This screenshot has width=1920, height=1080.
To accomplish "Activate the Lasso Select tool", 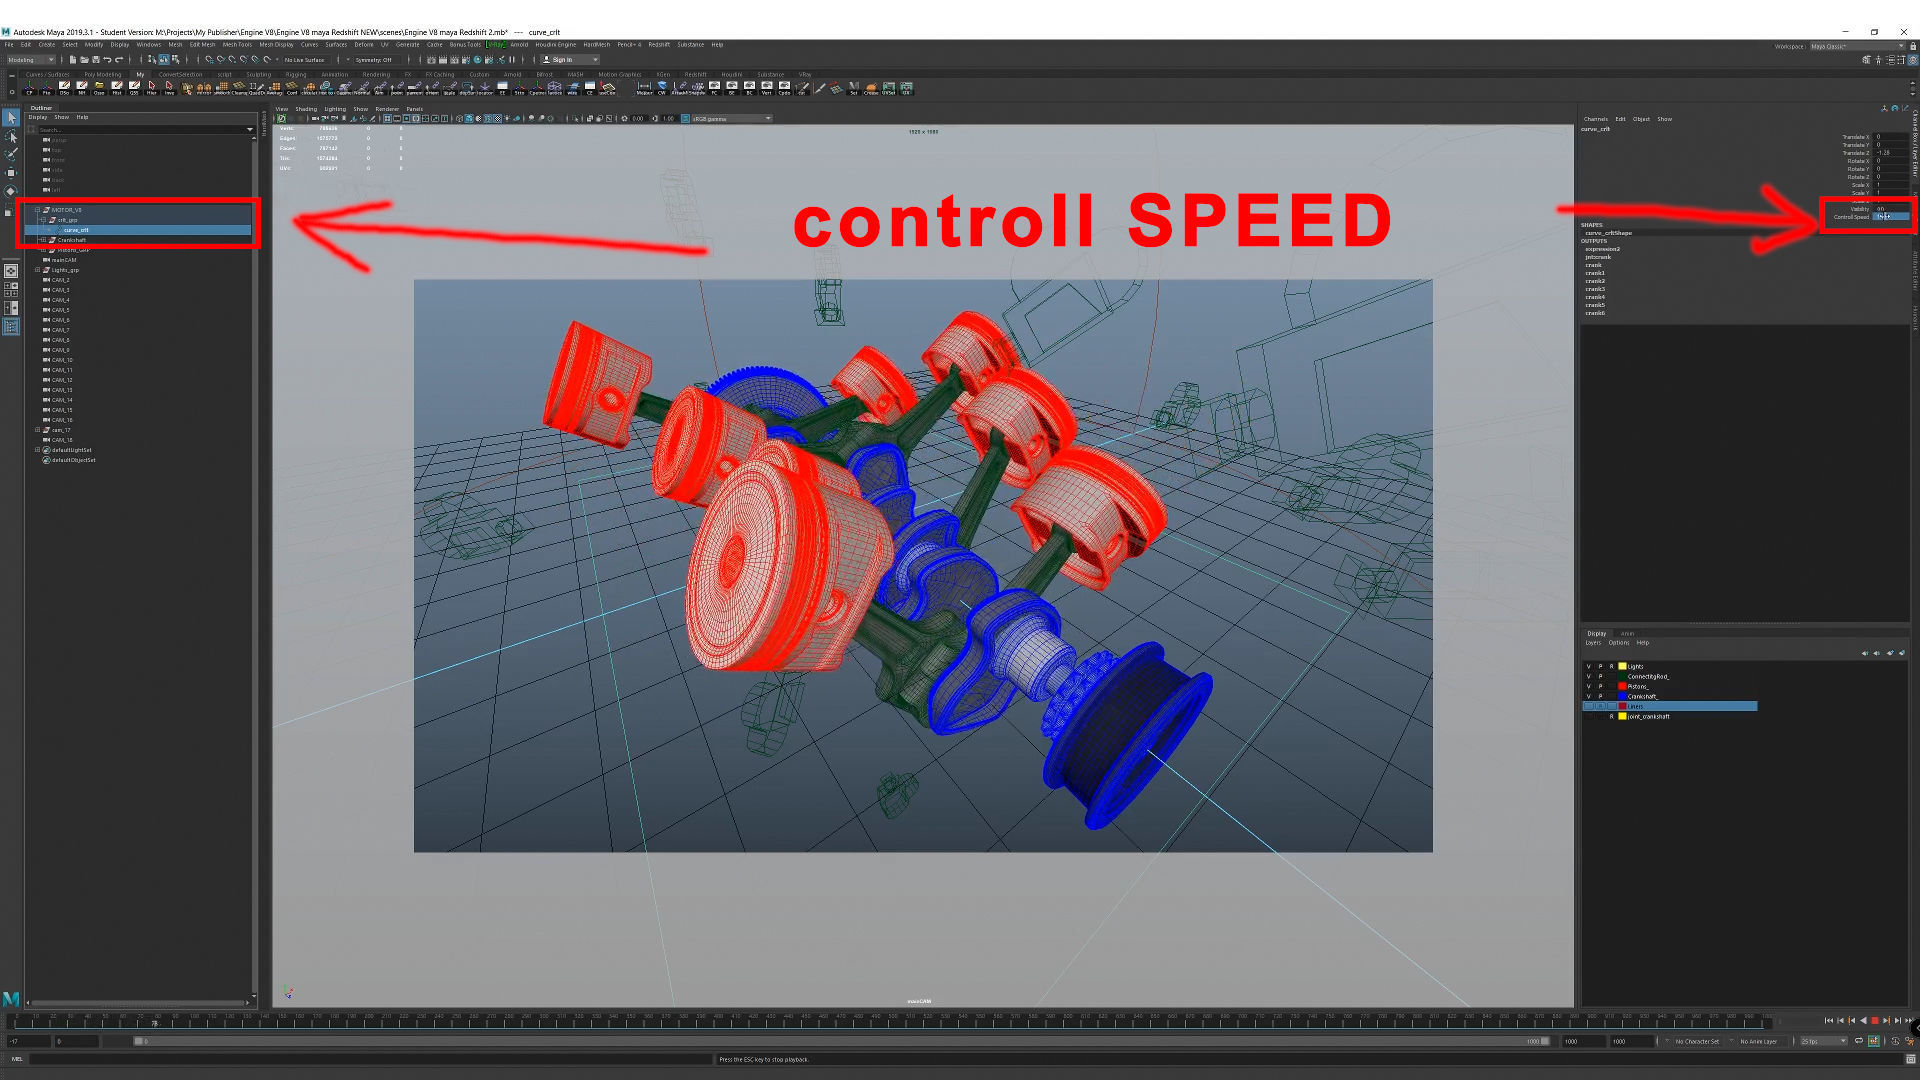I will click(11, 136).
